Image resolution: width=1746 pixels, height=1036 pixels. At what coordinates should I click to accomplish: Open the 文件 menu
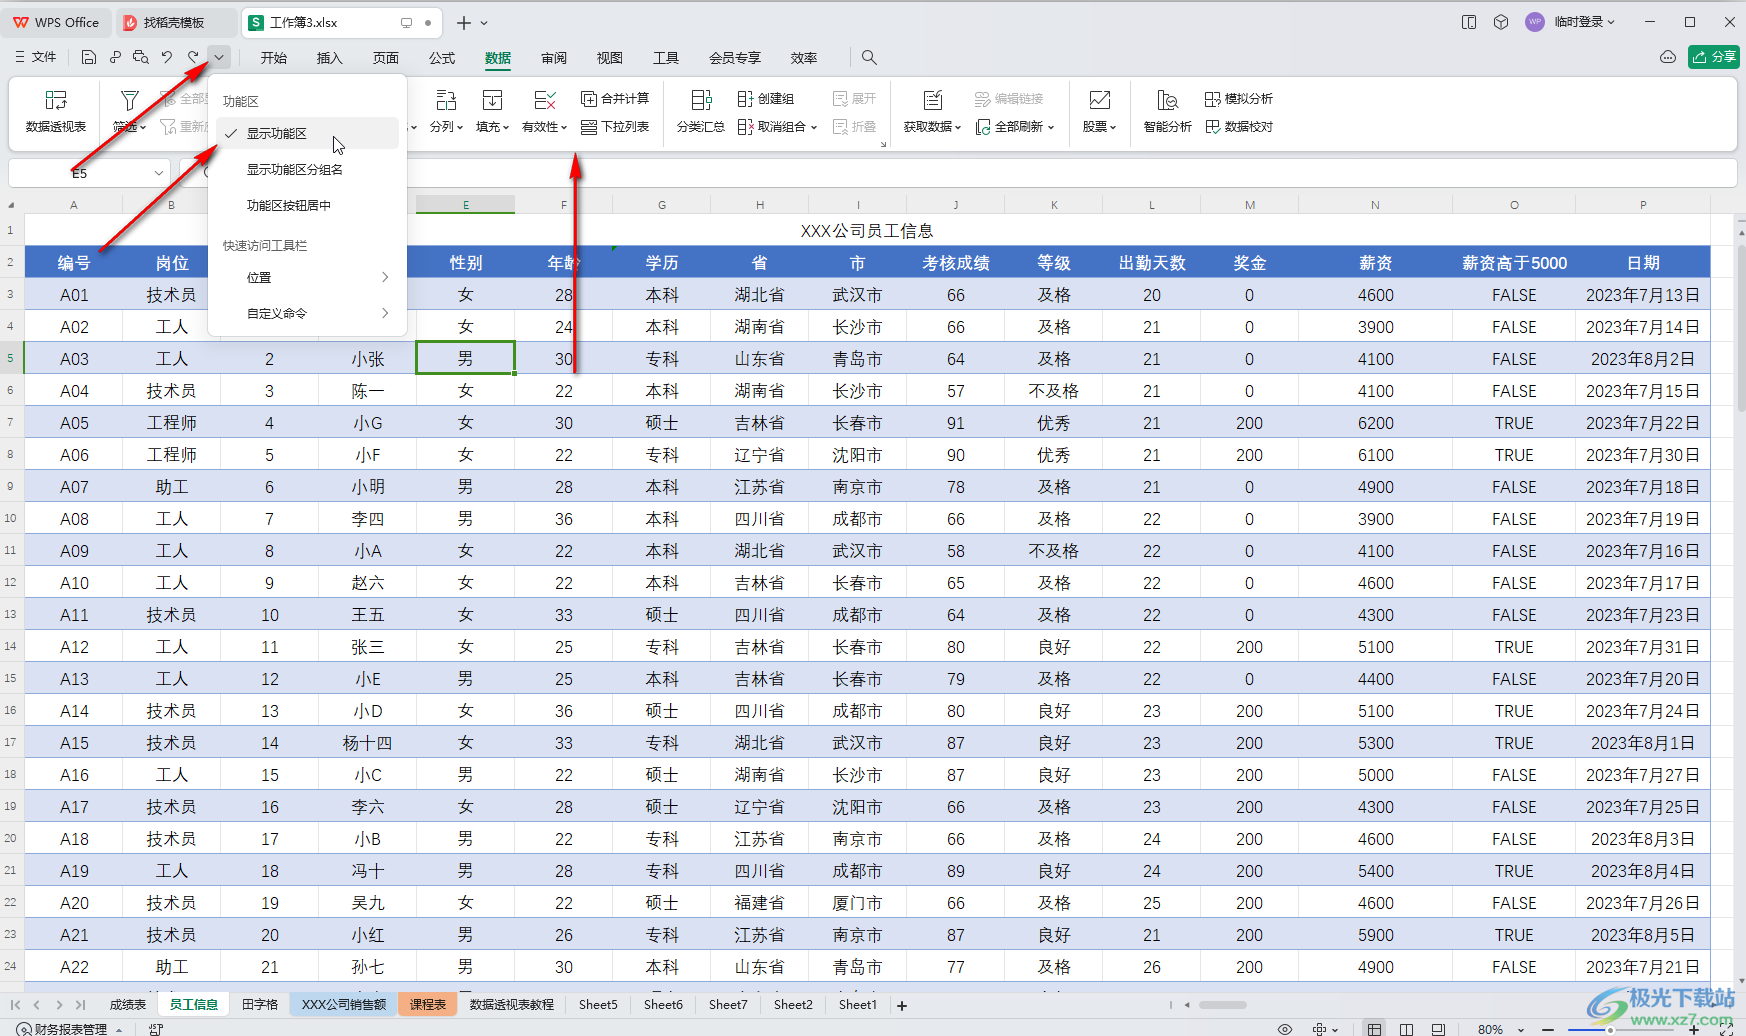click(35, 57)
